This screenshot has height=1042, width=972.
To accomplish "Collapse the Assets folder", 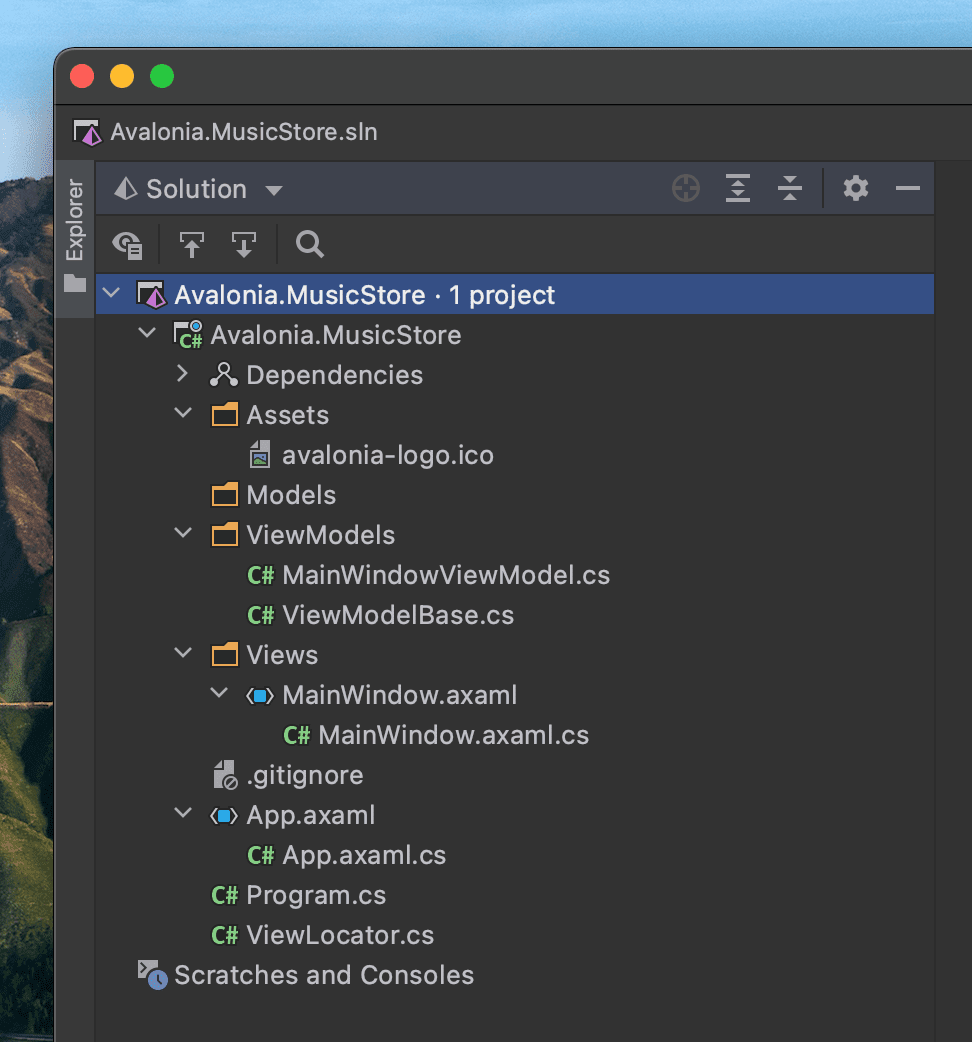I will pyautogui.click(x=183, y=414).
